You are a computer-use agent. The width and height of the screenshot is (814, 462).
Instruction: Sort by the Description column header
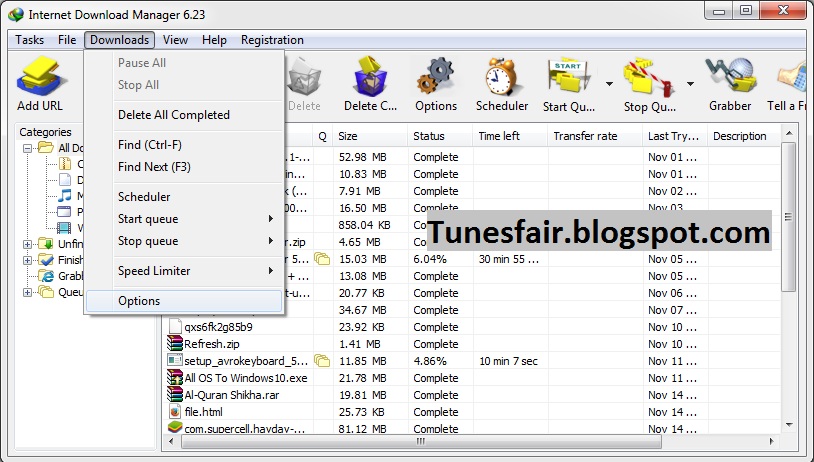coord(743,136)
